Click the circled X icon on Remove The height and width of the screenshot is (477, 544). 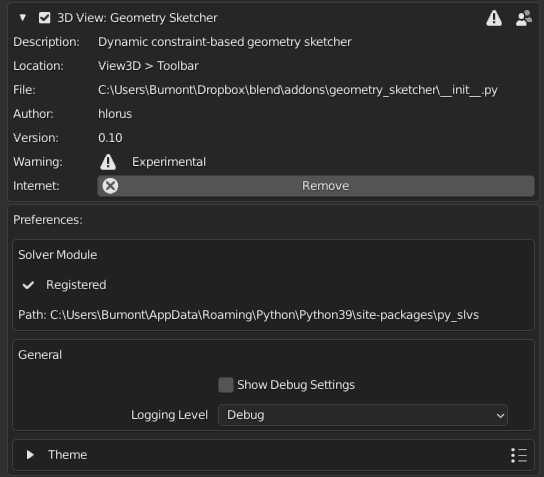pyautogui.click(x=110, y=186)
